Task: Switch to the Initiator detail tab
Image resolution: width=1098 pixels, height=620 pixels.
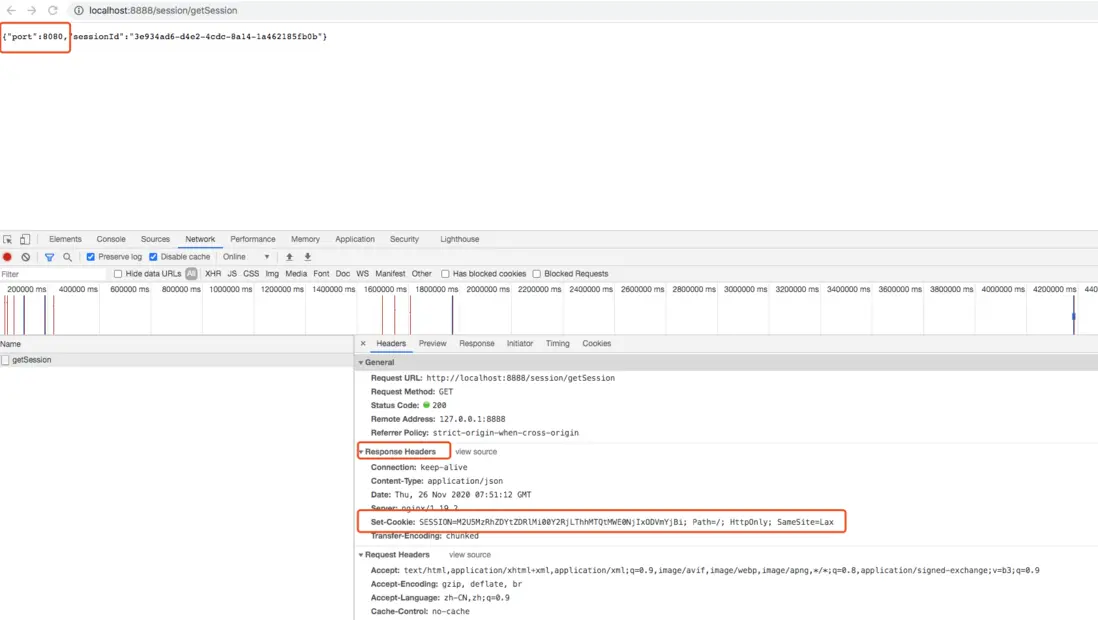Action: coord(520,343)
